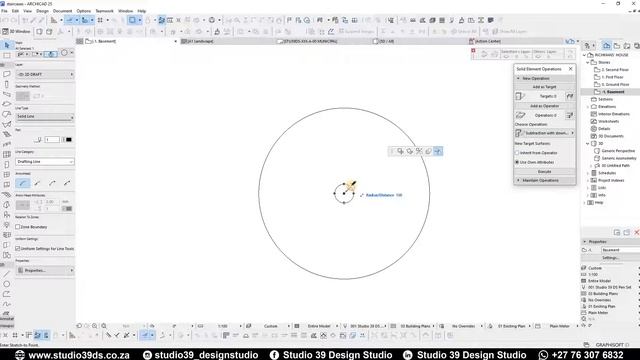
Task: Open the Design menu
Action: pos(42,11)
